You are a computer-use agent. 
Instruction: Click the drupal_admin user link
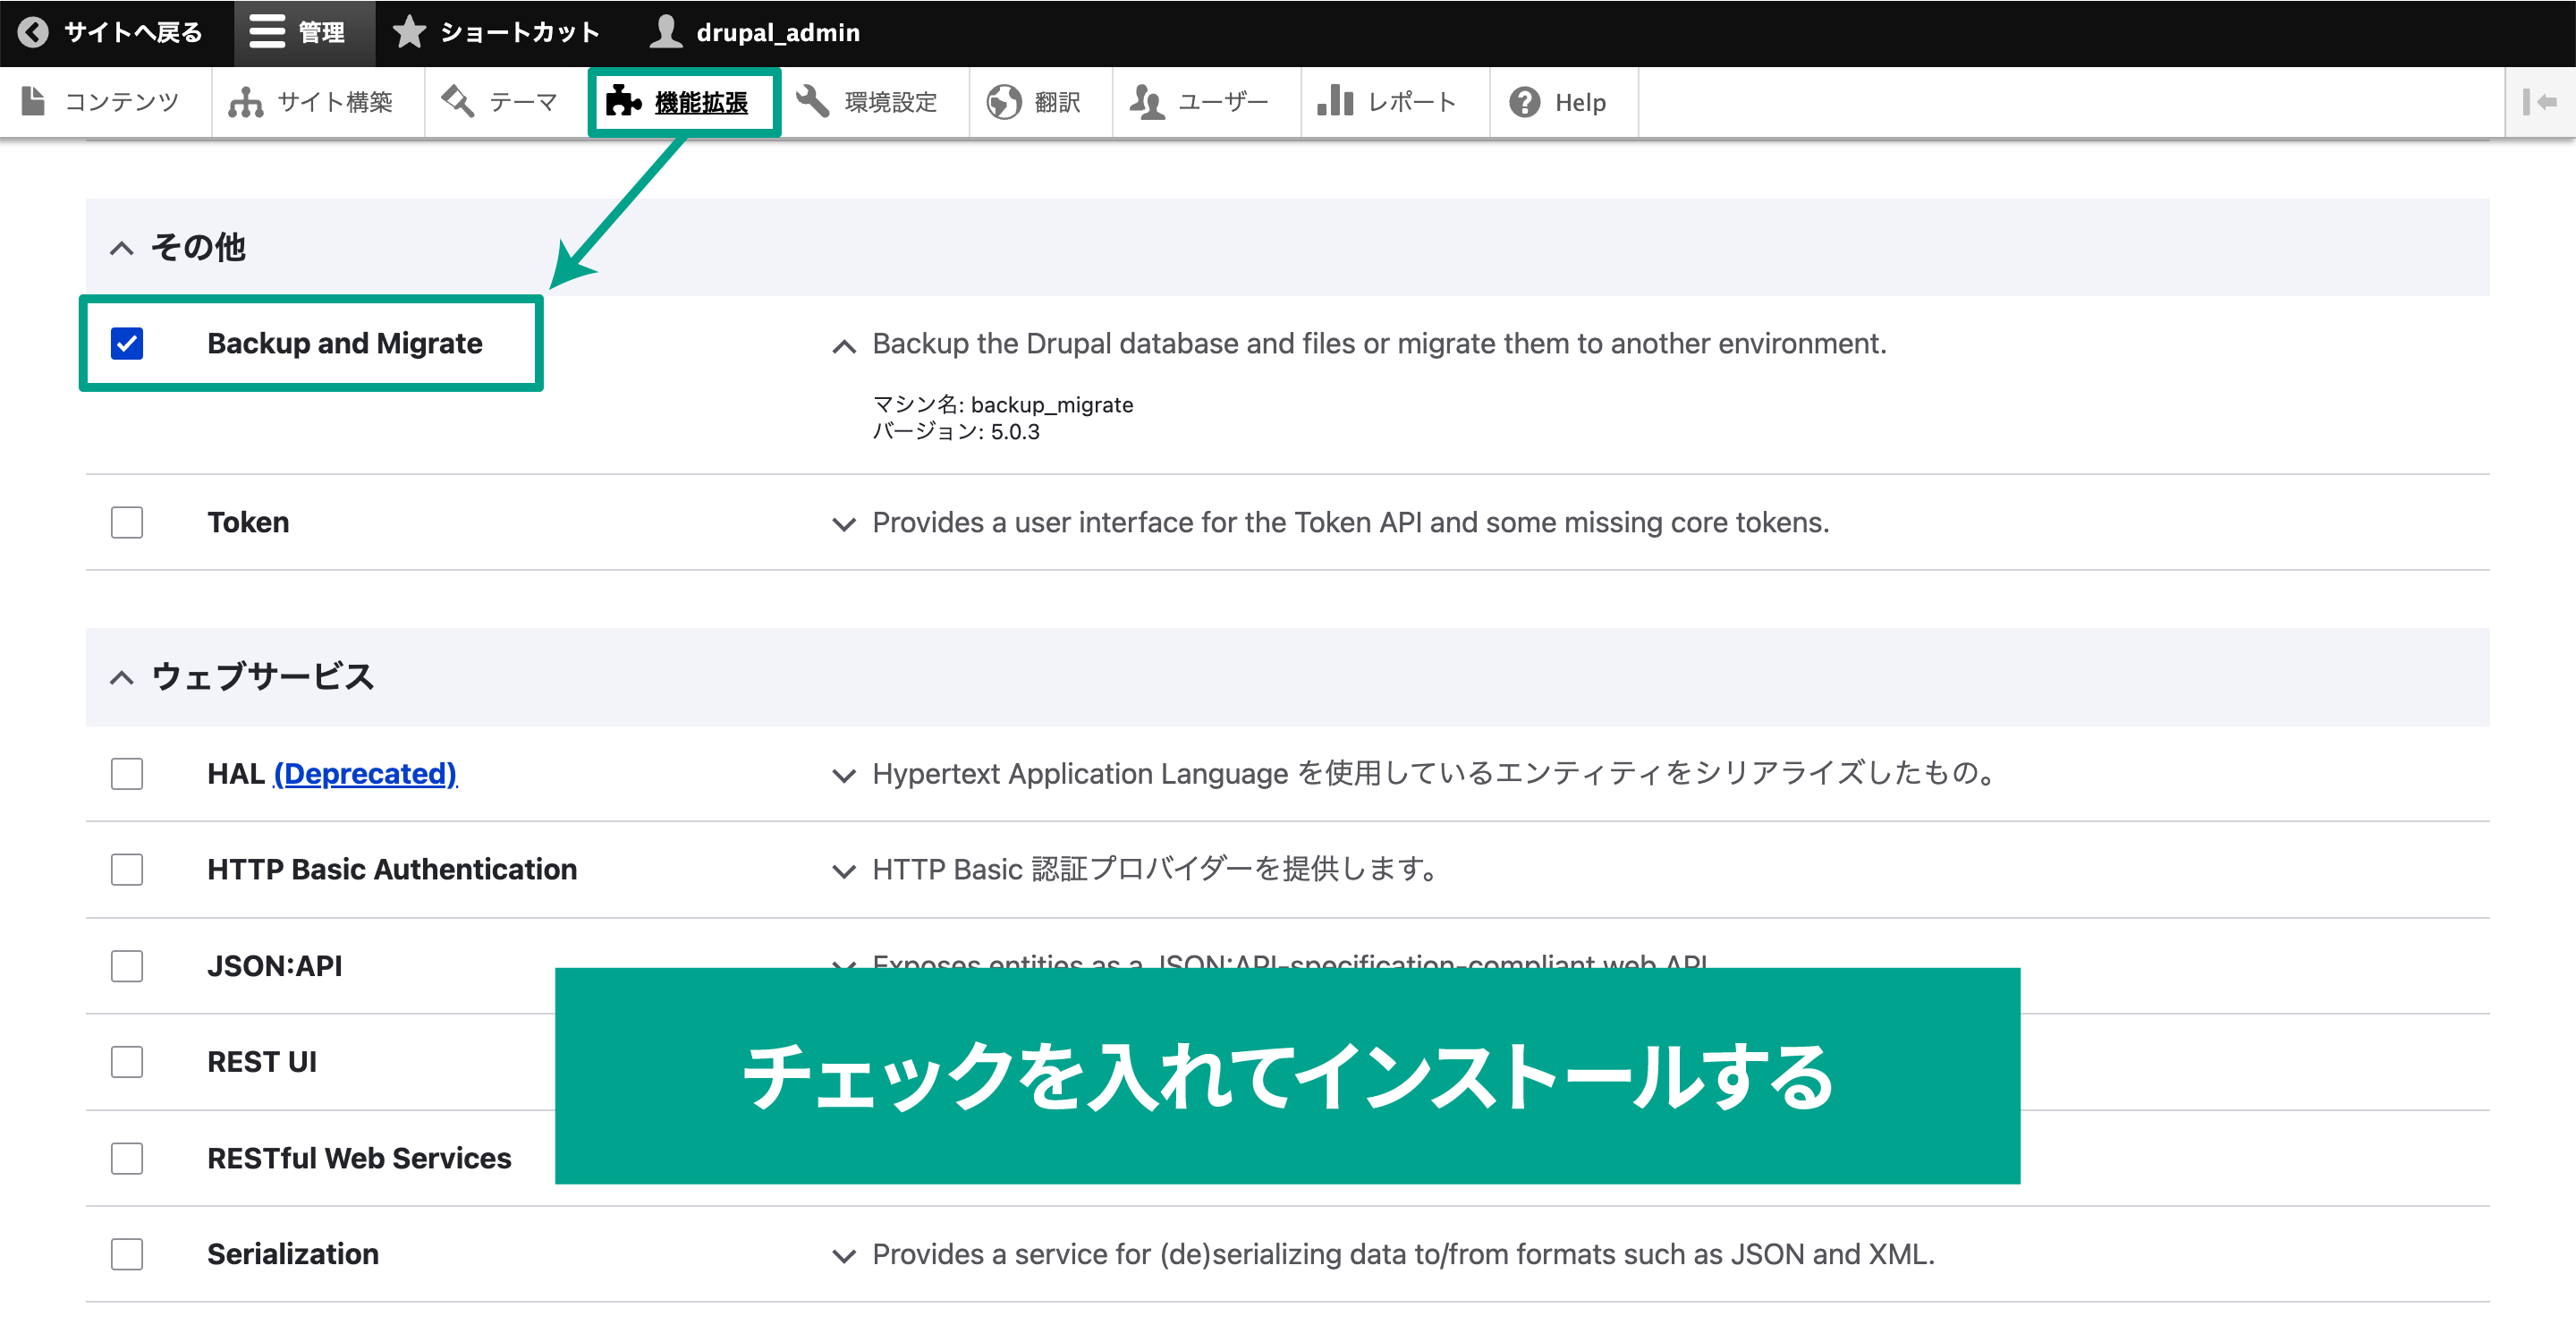click(765, 32)
